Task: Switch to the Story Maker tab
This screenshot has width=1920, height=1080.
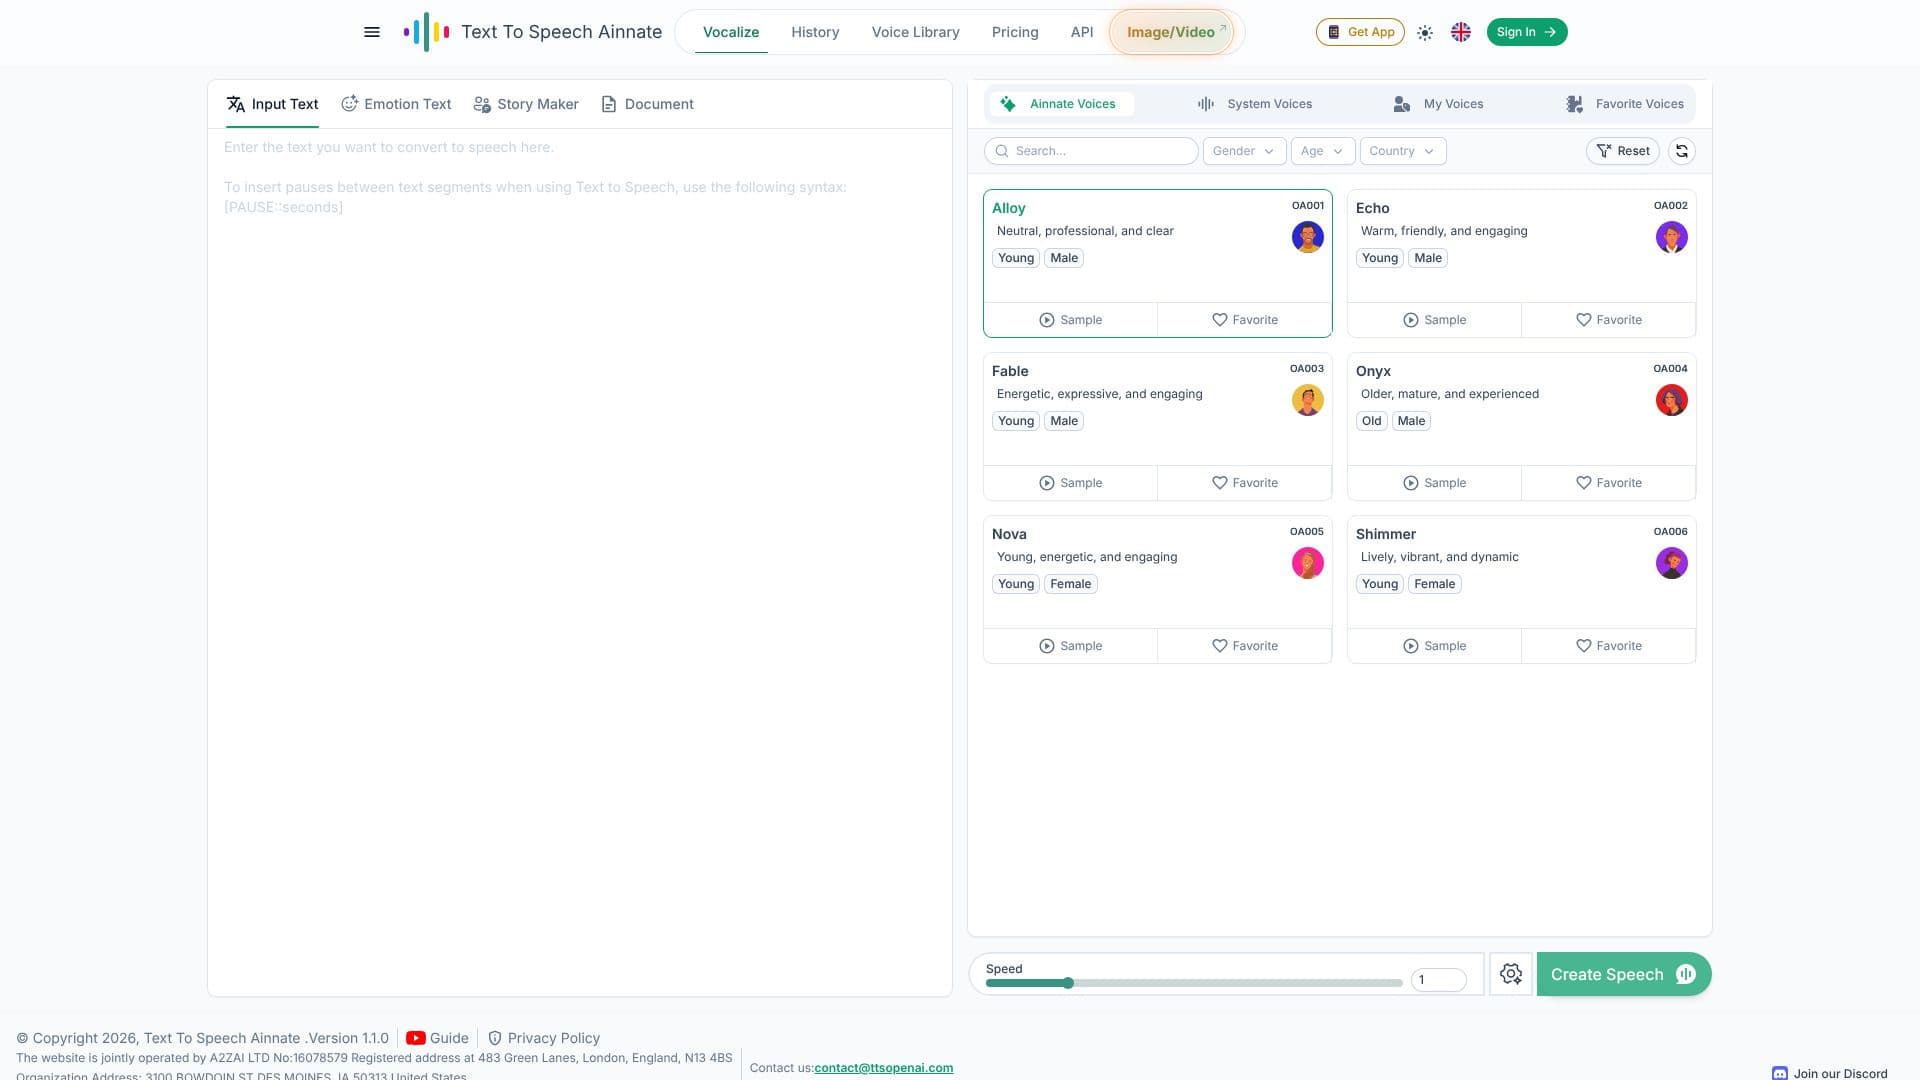Action: pos(526,104)
